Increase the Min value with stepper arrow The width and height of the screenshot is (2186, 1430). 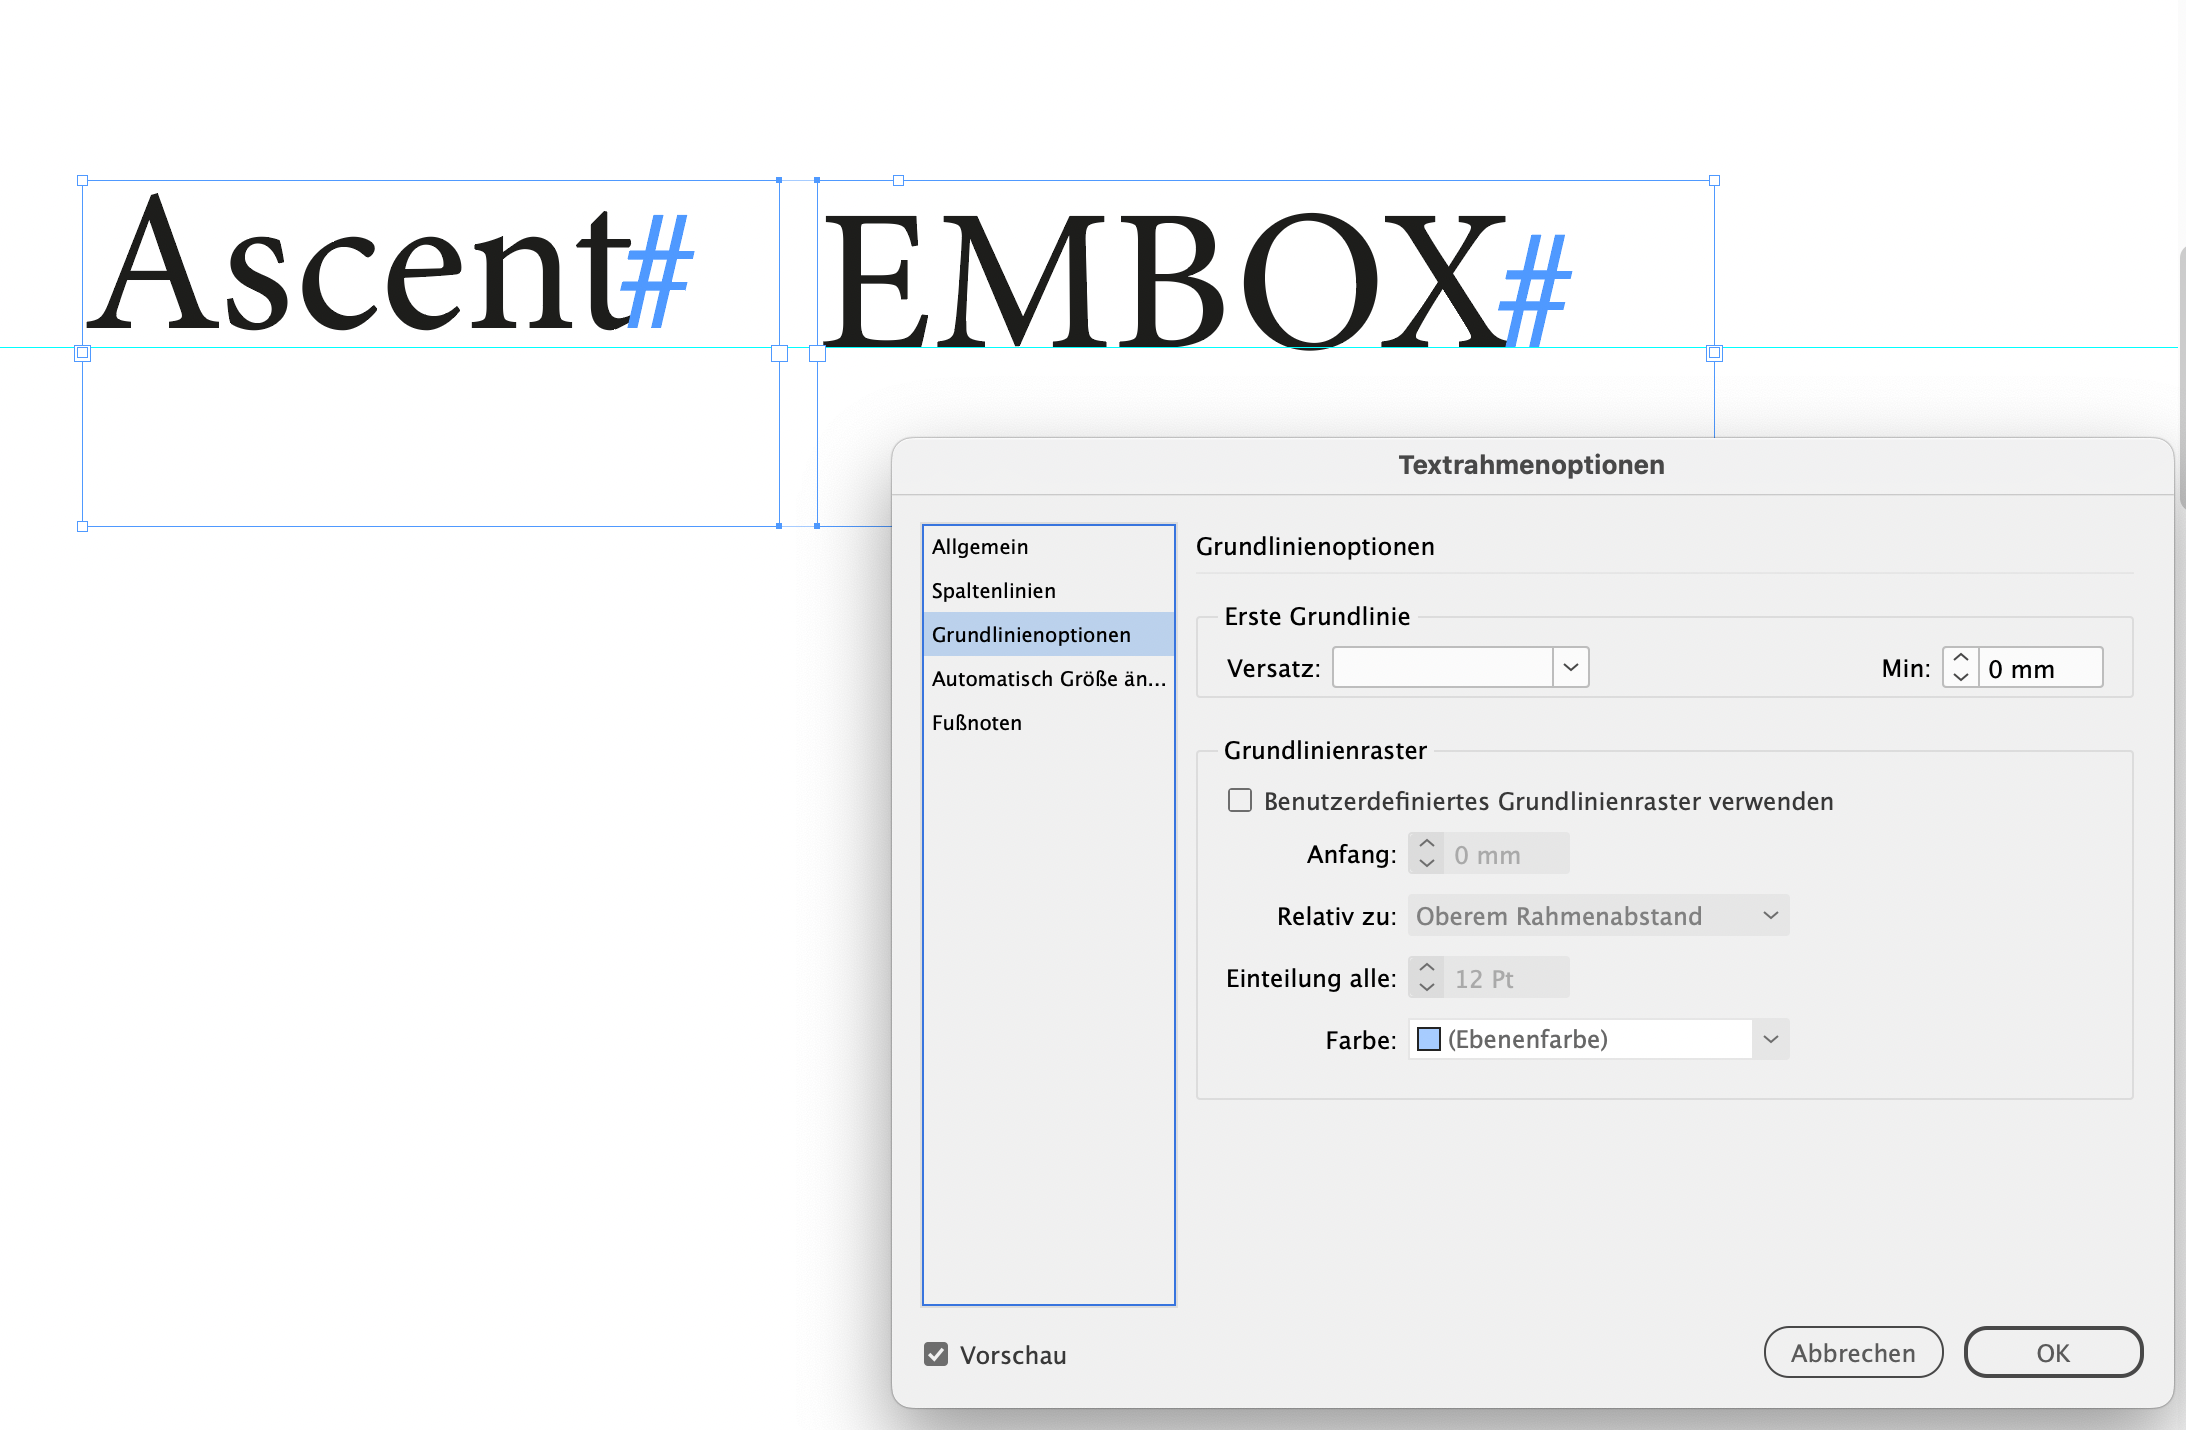[x=1960, y=659]
